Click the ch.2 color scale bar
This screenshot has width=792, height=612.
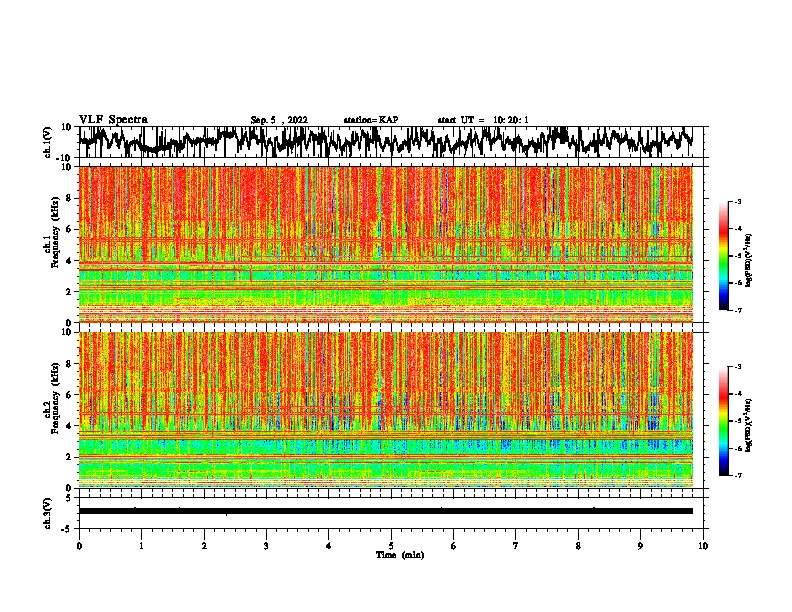pyautogui.click(x=723, y=421)
